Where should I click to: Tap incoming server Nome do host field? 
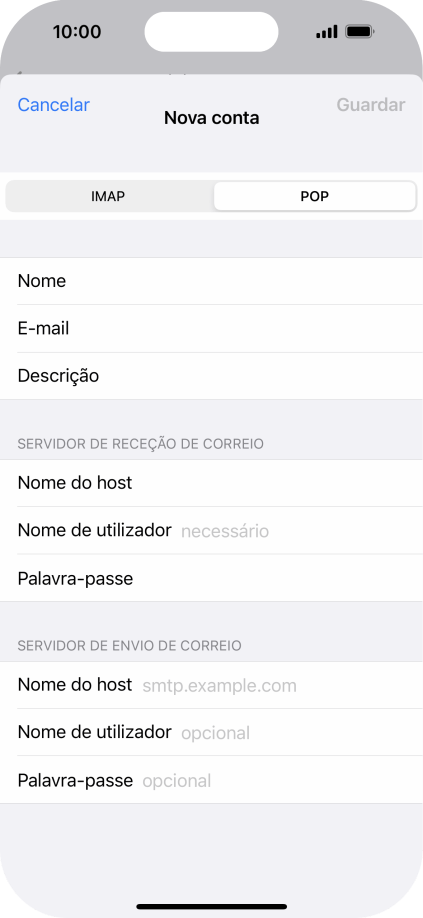[x=211, y=483]
